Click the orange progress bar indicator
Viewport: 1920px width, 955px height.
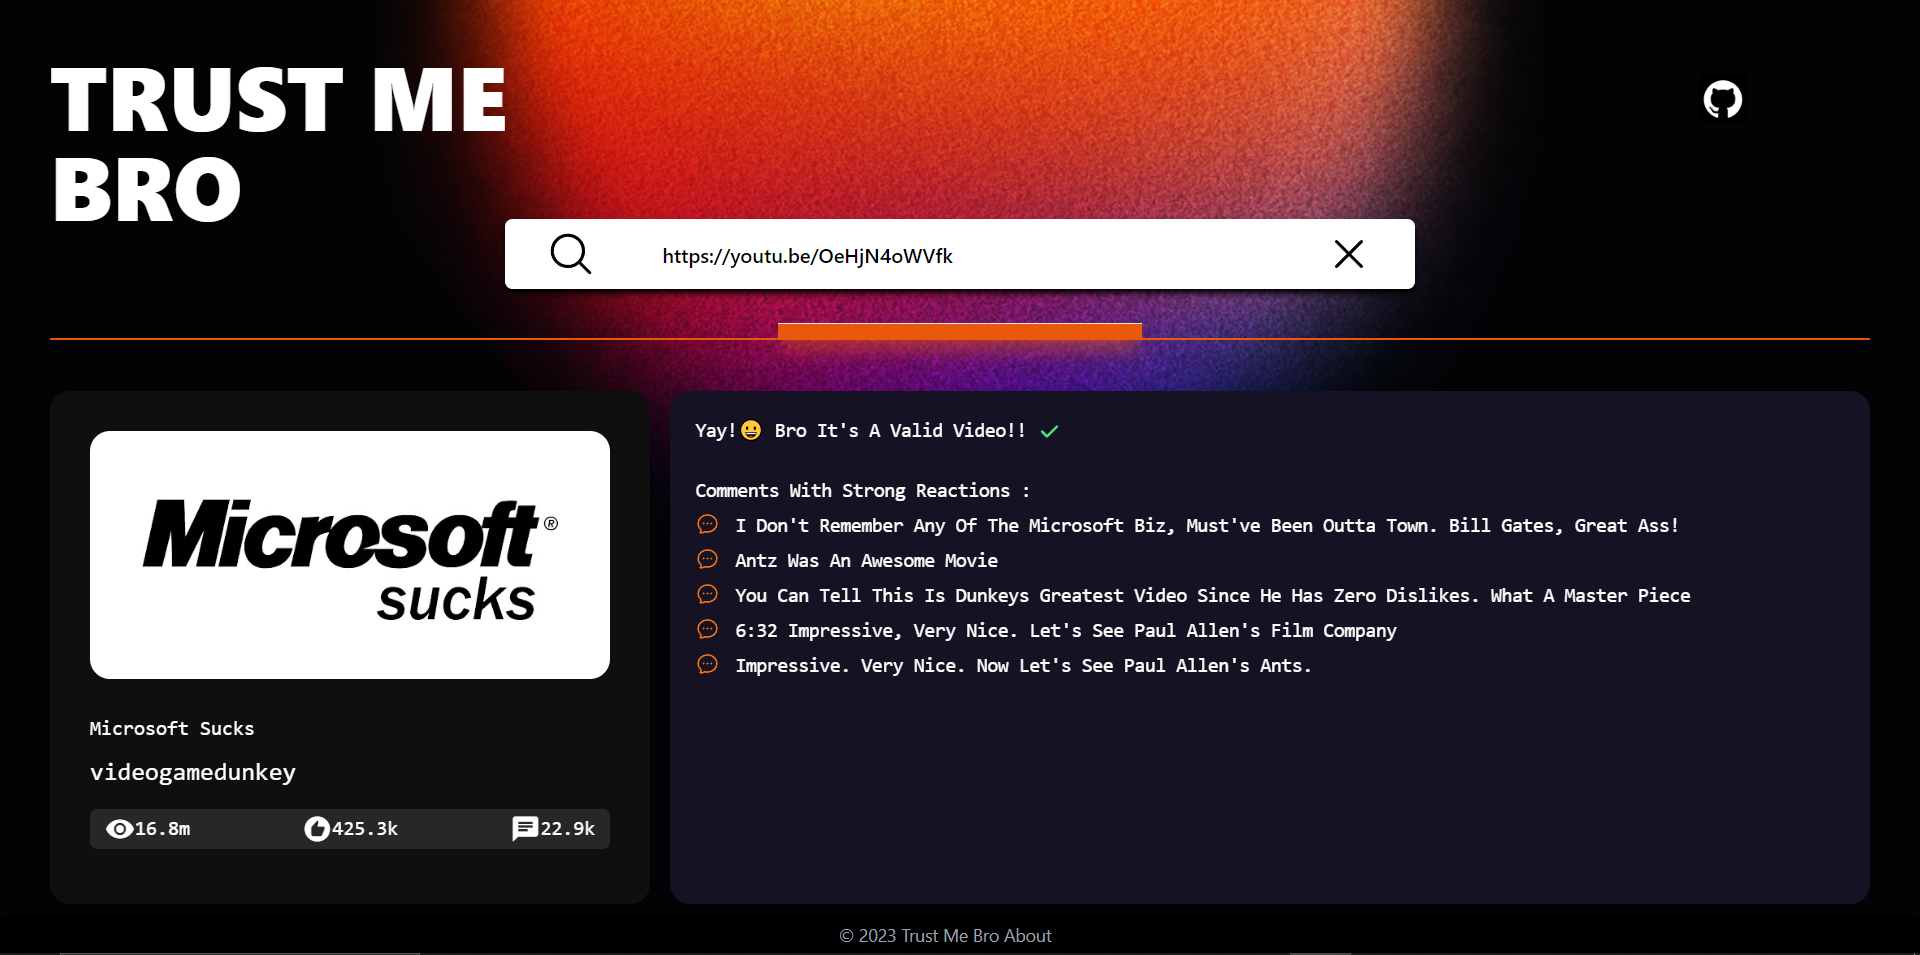point(960,331)
